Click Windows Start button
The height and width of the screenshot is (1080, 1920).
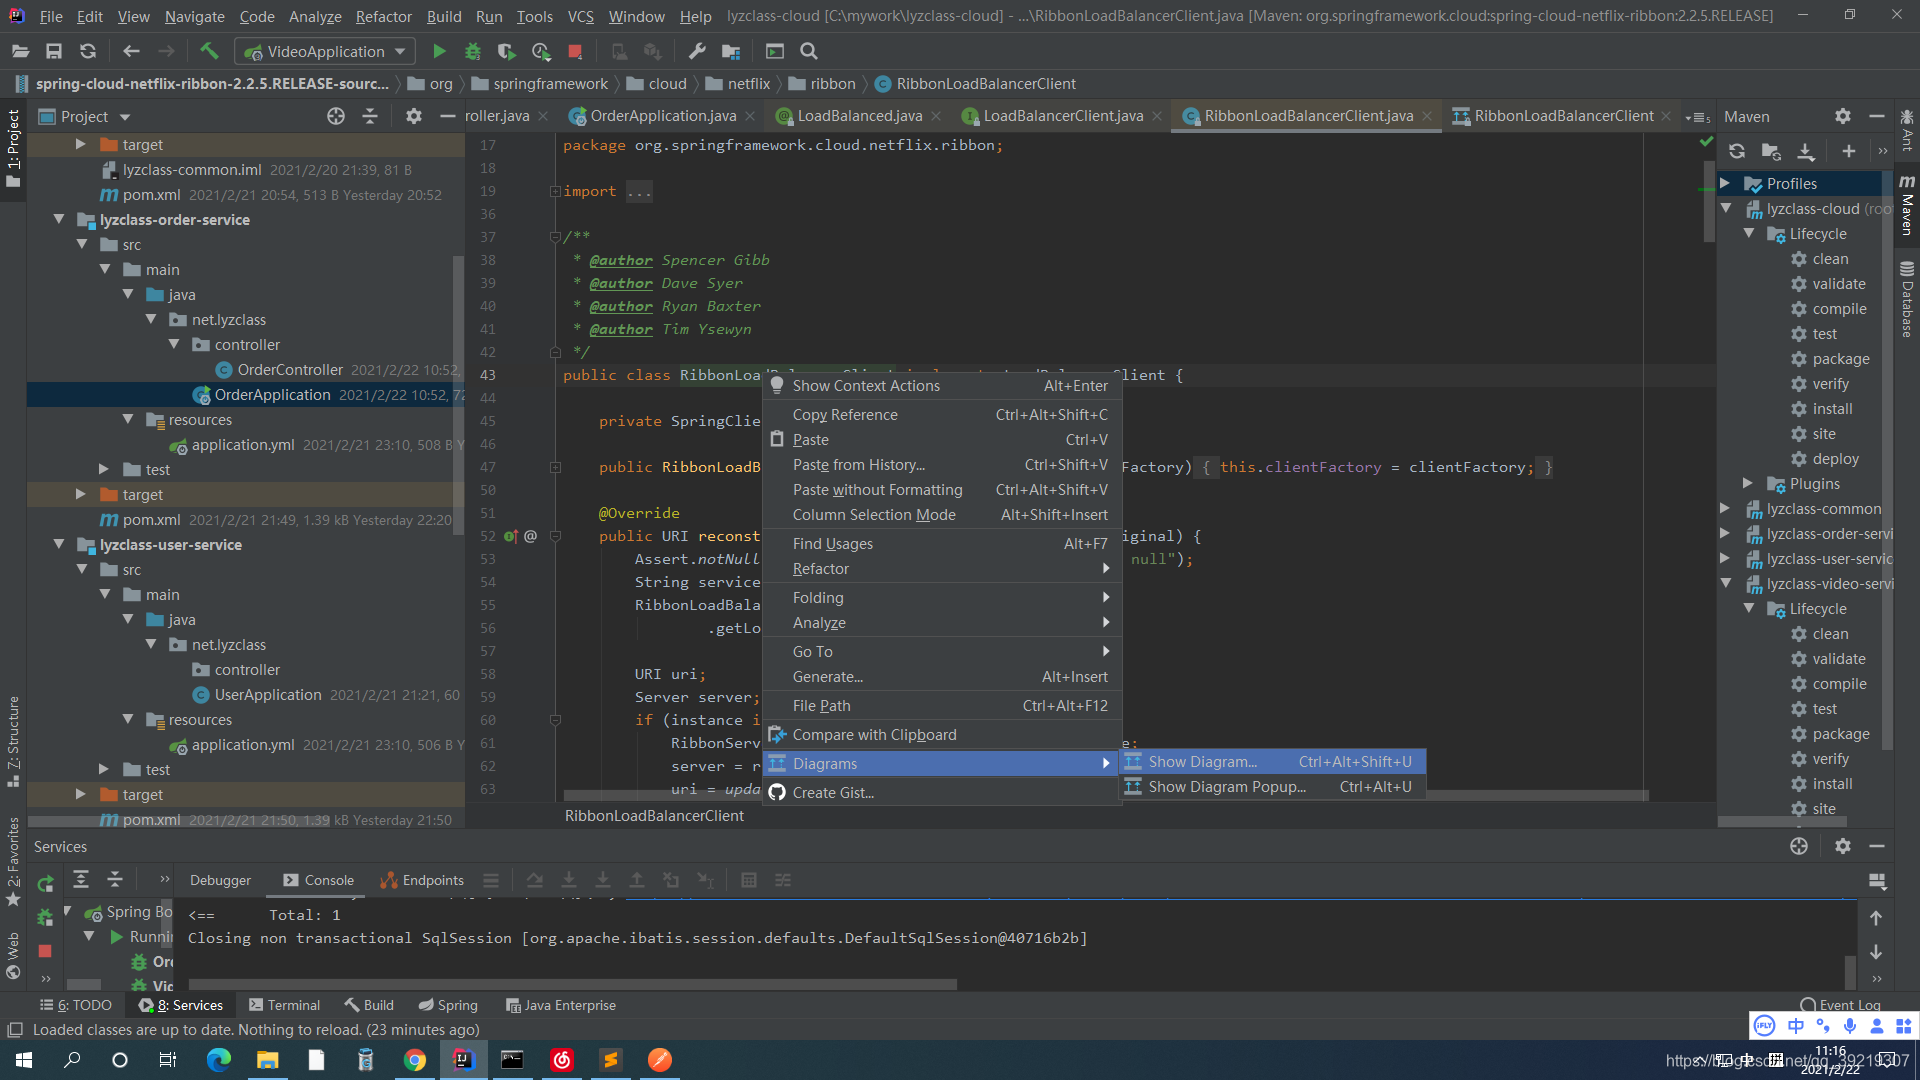pyautogui.click(x=24, y=1060)
